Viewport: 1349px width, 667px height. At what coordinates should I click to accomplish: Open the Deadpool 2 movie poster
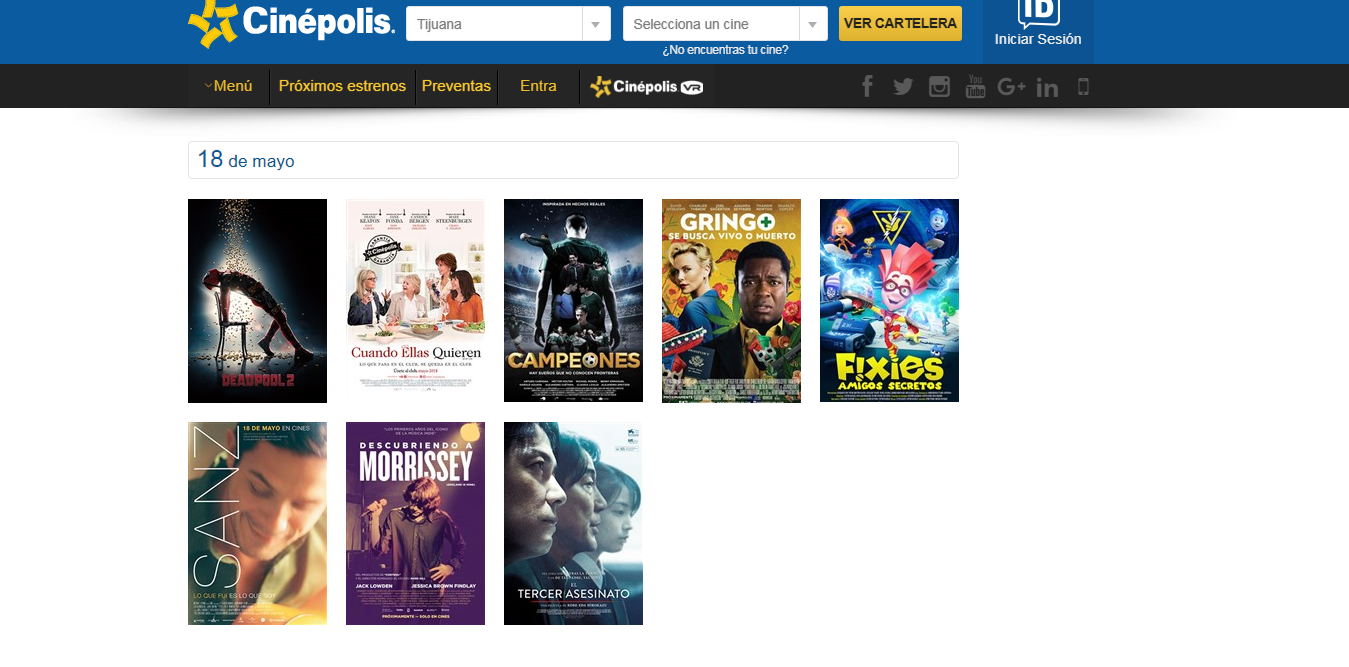coord(257,301)
